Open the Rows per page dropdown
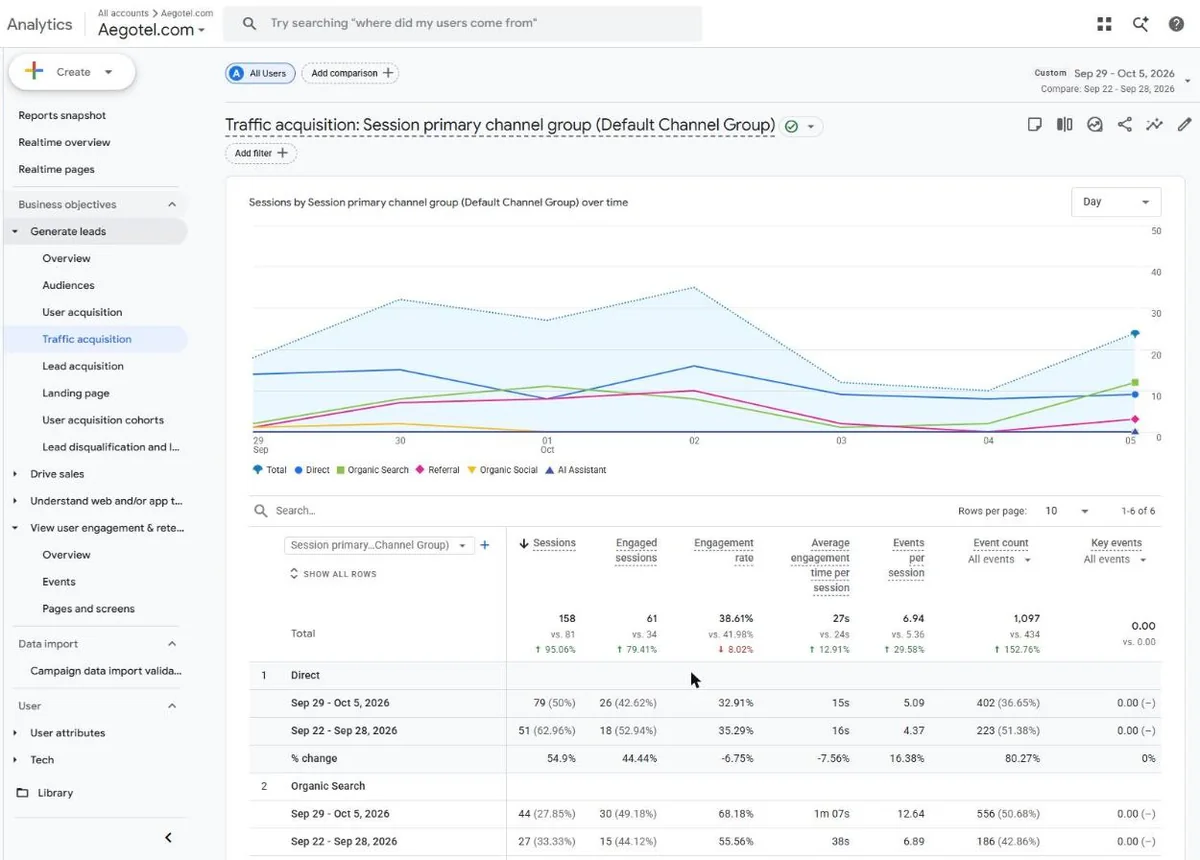The height and width of the screenshot is (860, 1200). coord(1066,511)
